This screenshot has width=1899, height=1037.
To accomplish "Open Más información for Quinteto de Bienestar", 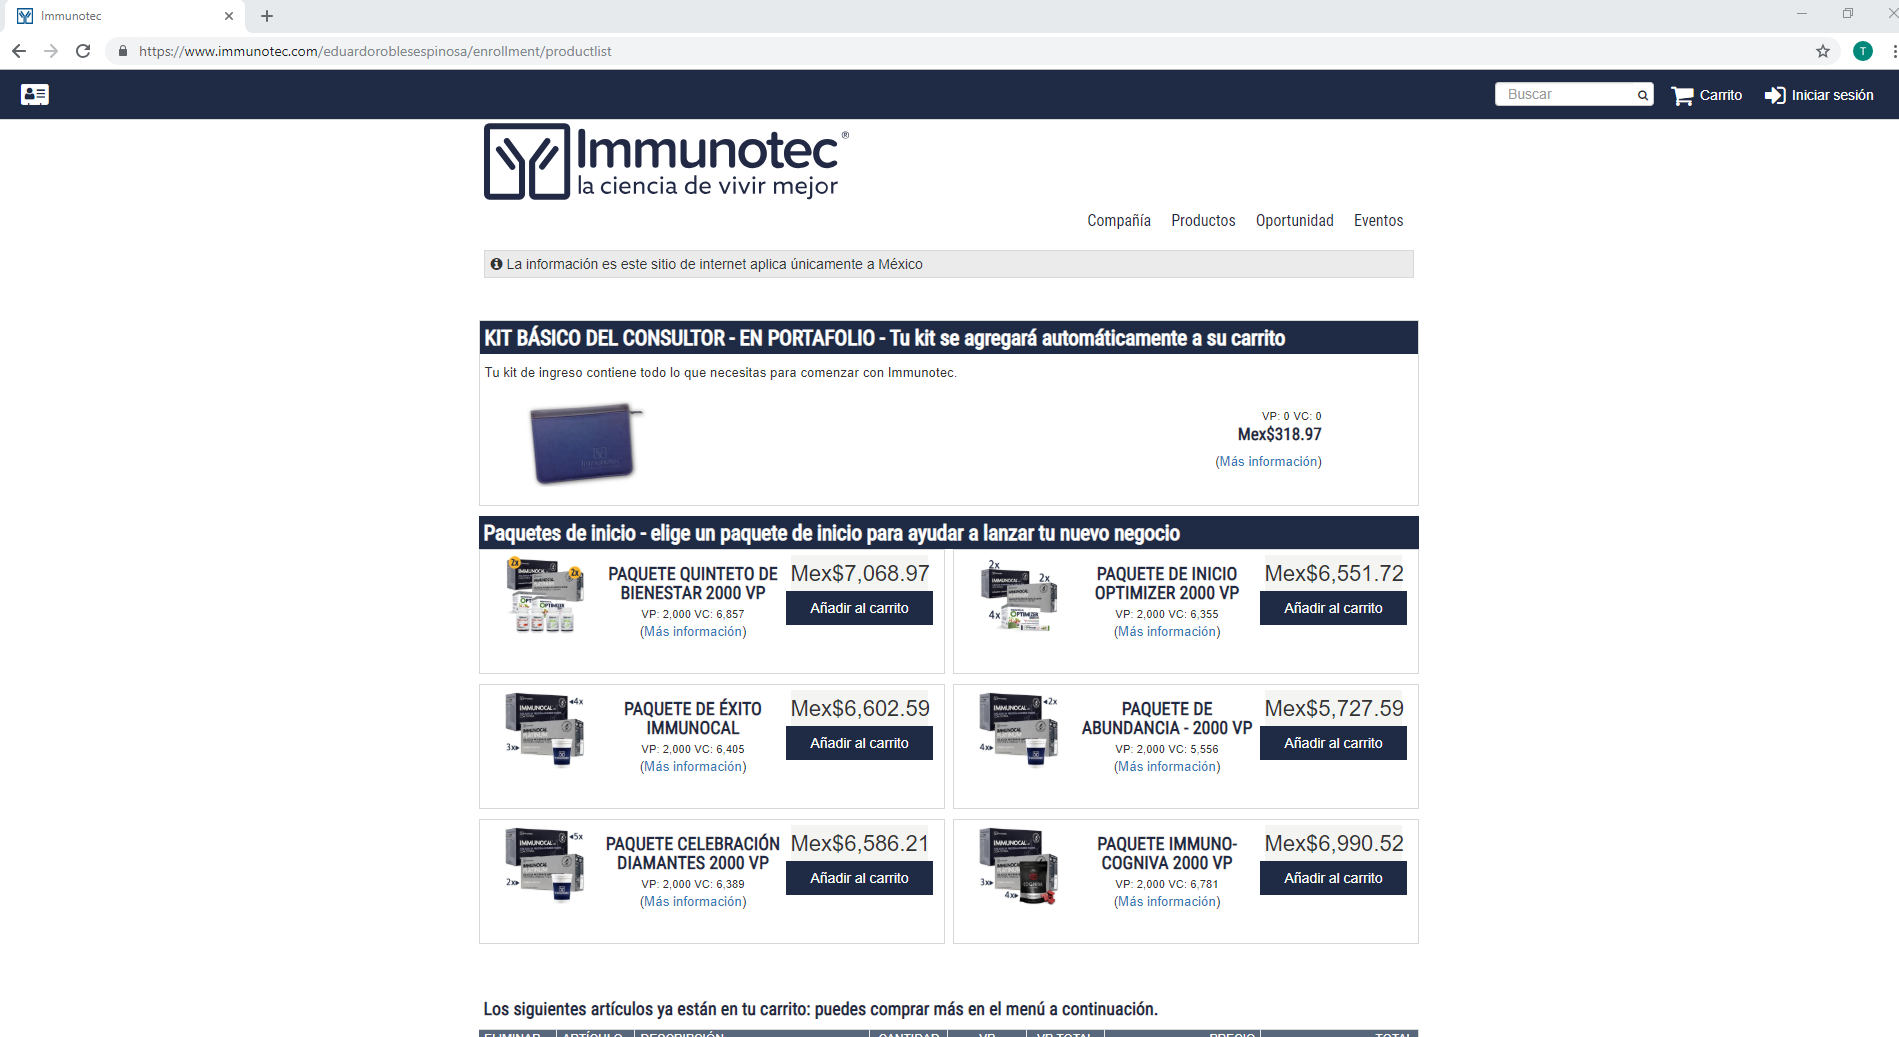I will pos(693,632).
